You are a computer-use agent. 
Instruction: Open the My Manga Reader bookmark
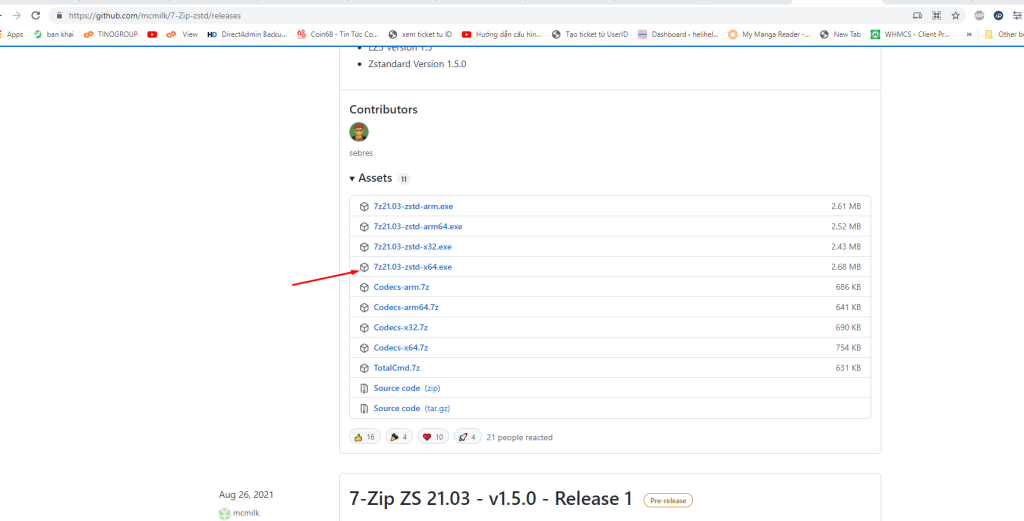(x=769, y=35)
